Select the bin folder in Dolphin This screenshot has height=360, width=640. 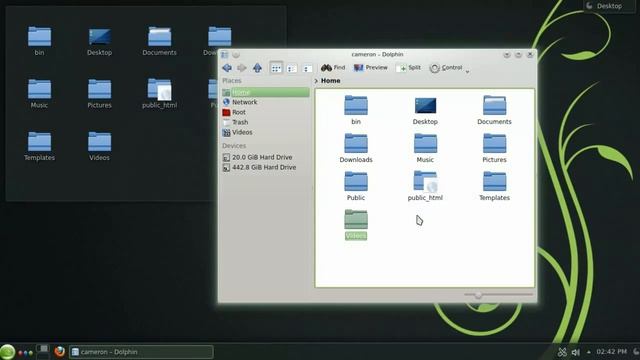[x=356, y=110]
